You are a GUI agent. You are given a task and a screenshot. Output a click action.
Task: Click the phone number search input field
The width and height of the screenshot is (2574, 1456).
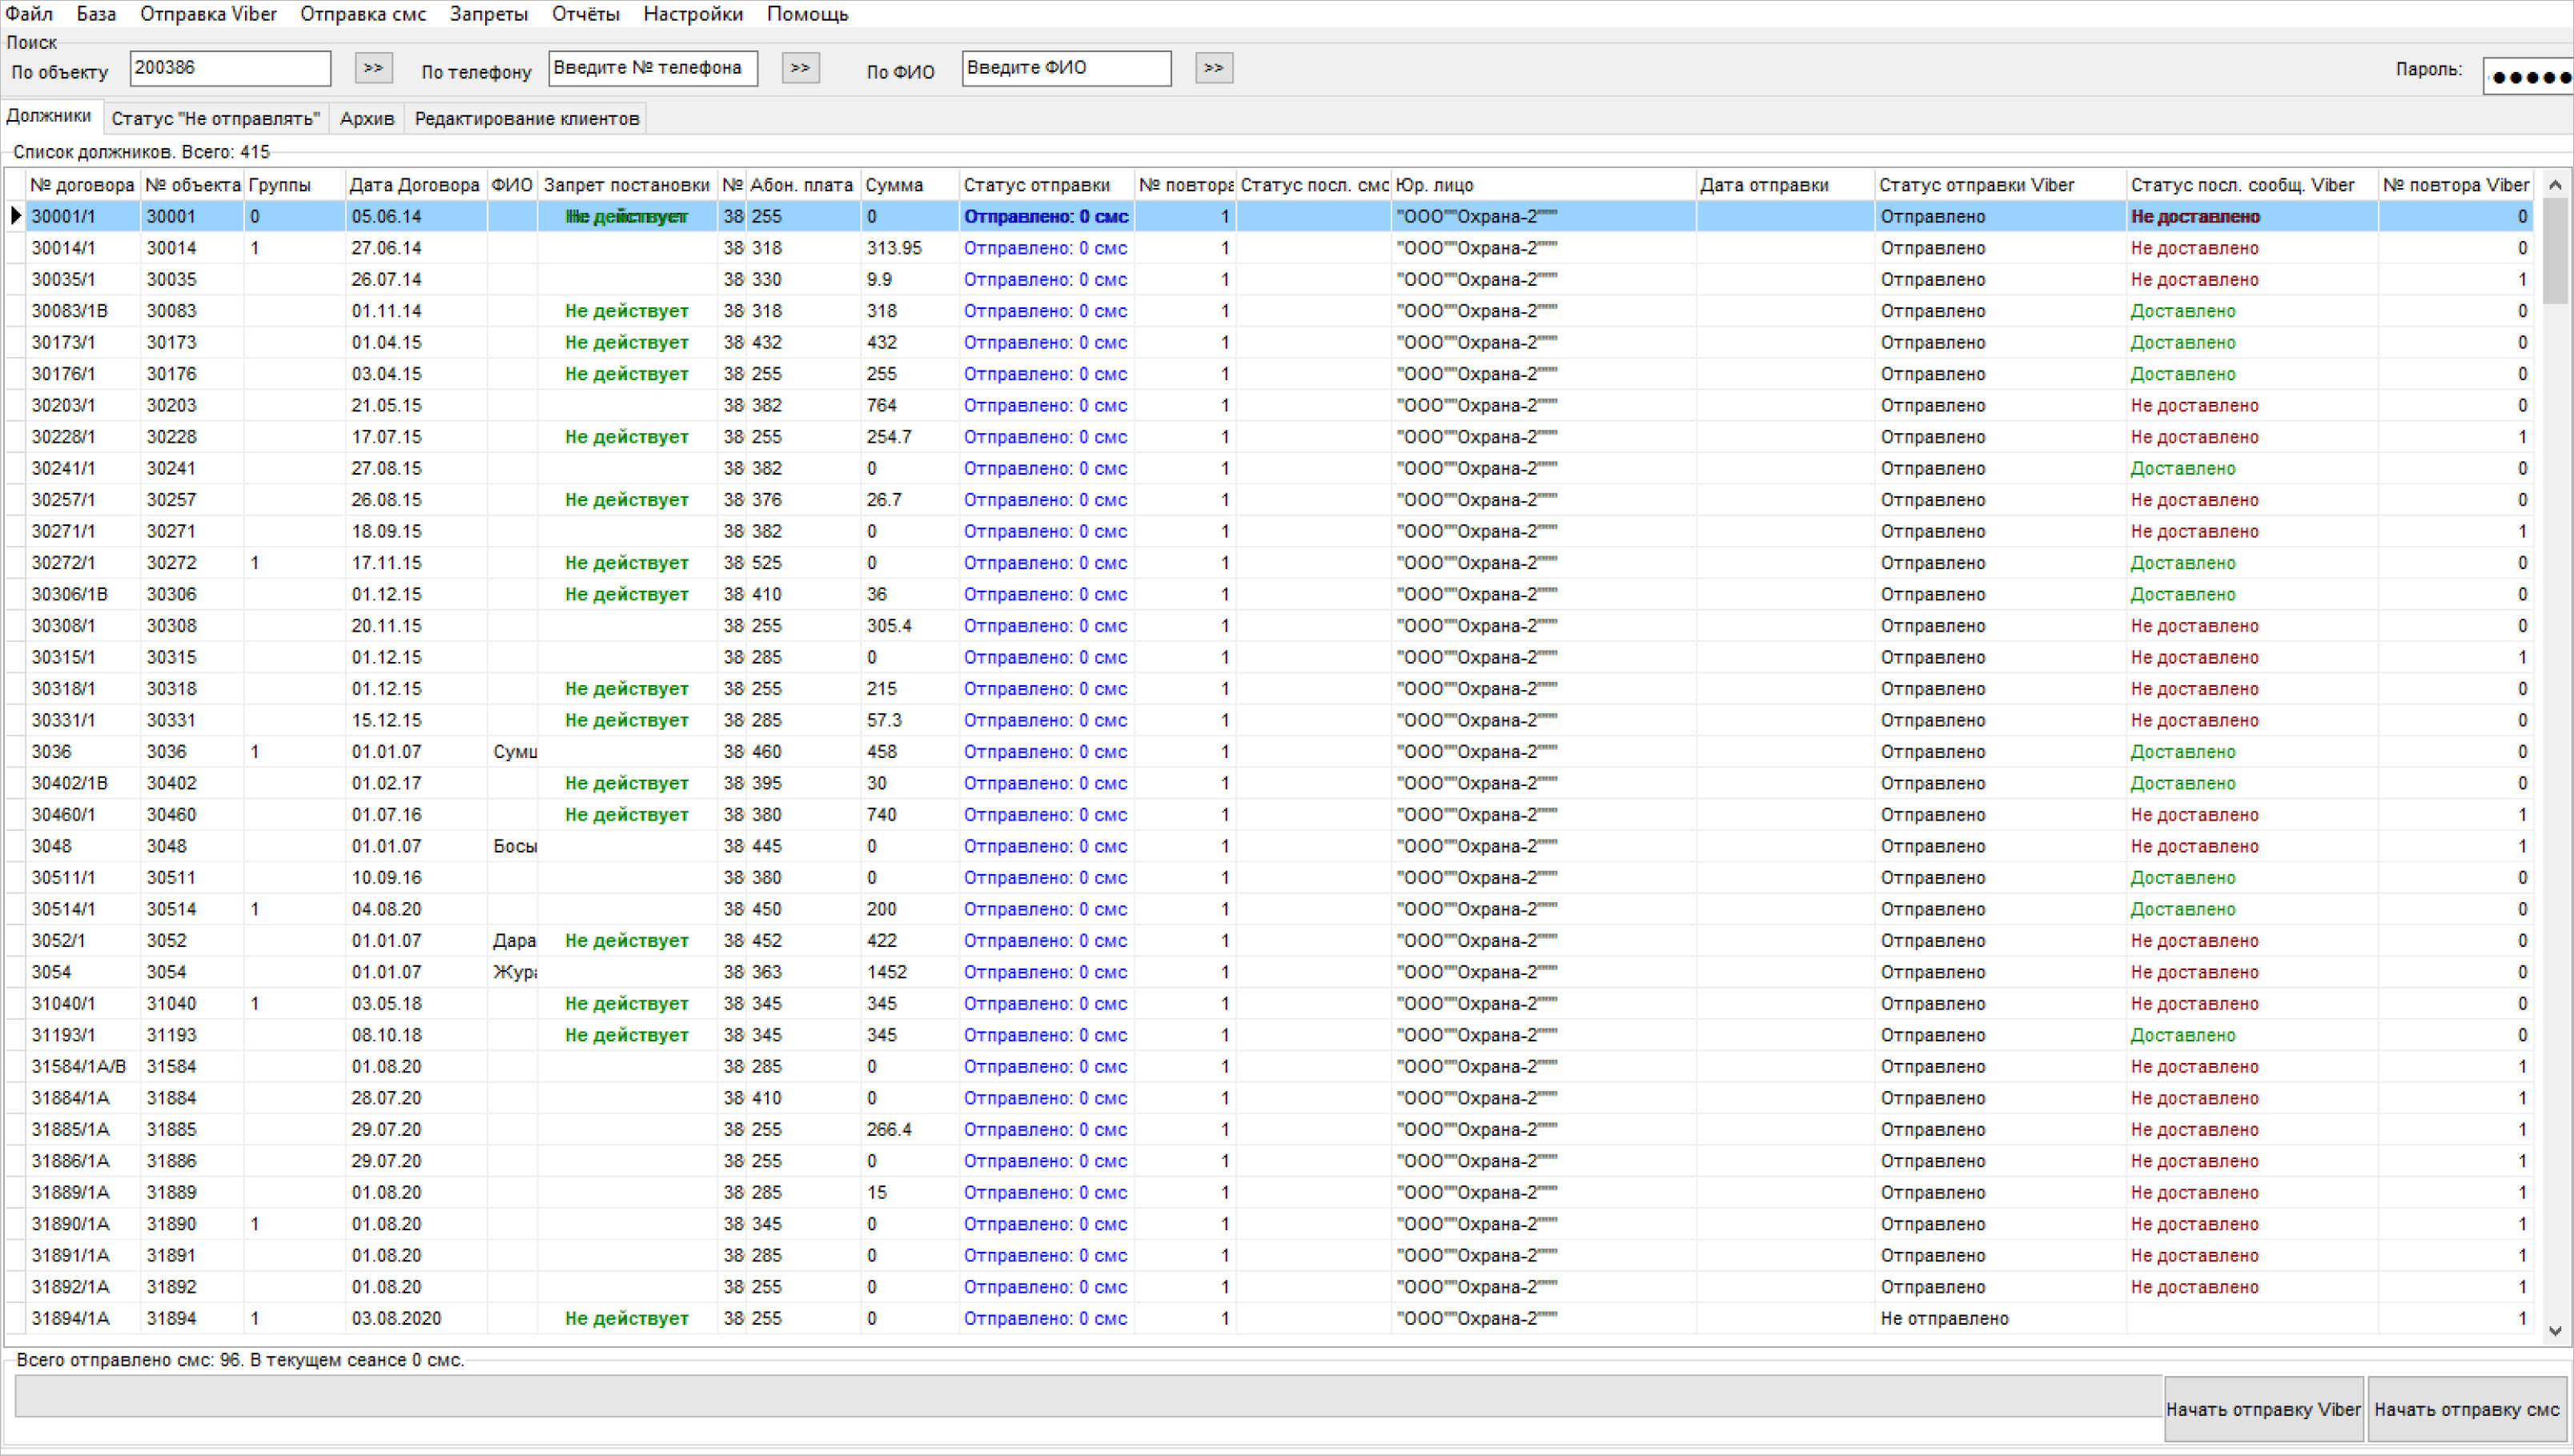pos(653,68)
